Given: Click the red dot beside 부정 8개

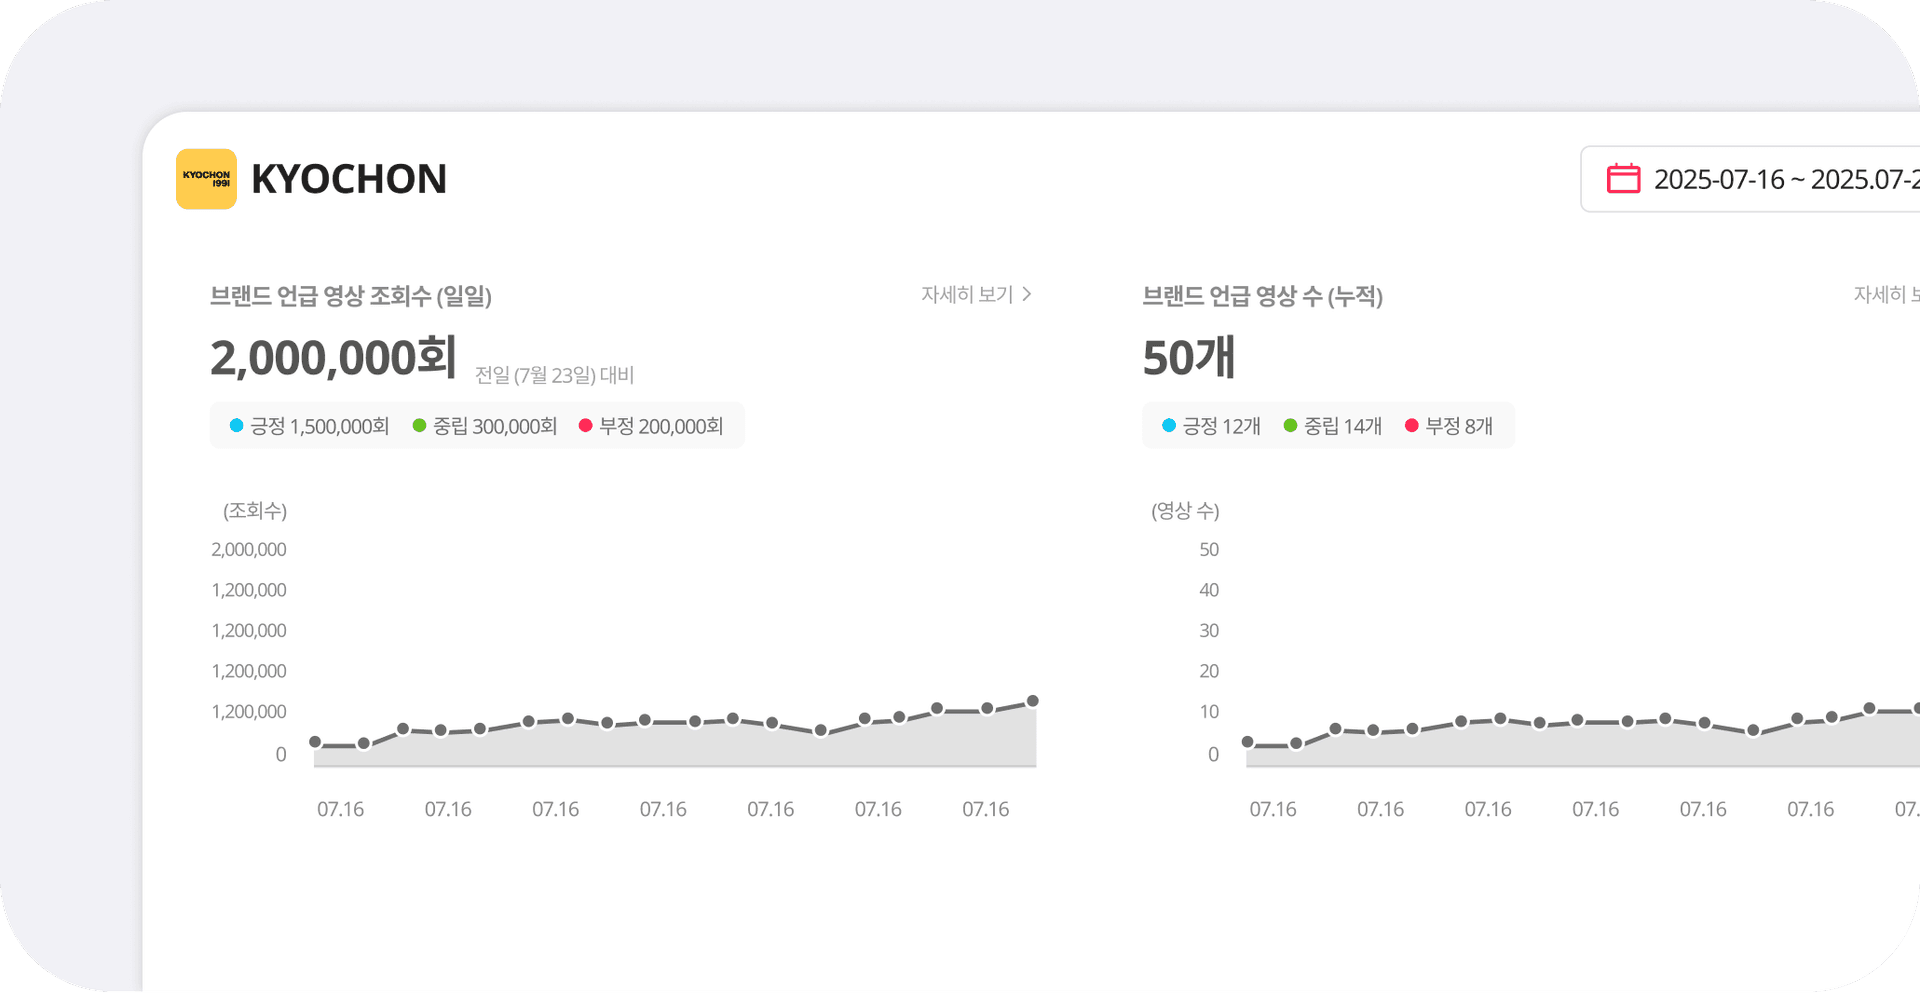Looking at the screenshot, I should 1412,426.
